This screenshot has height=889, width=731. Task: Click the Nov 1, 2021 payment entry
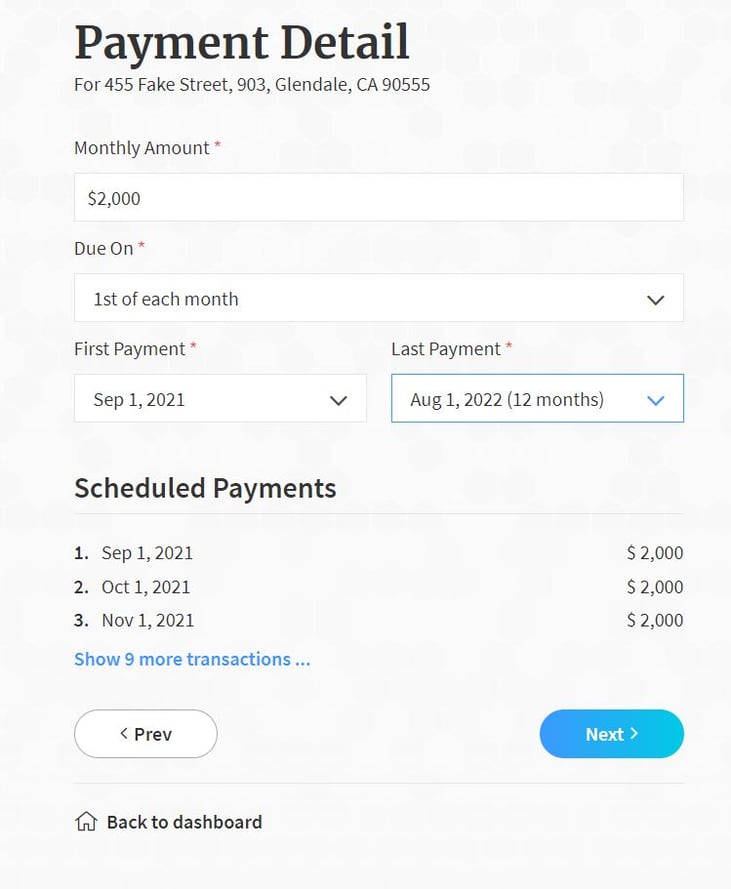pyautogui.click(x=147, y=620)
